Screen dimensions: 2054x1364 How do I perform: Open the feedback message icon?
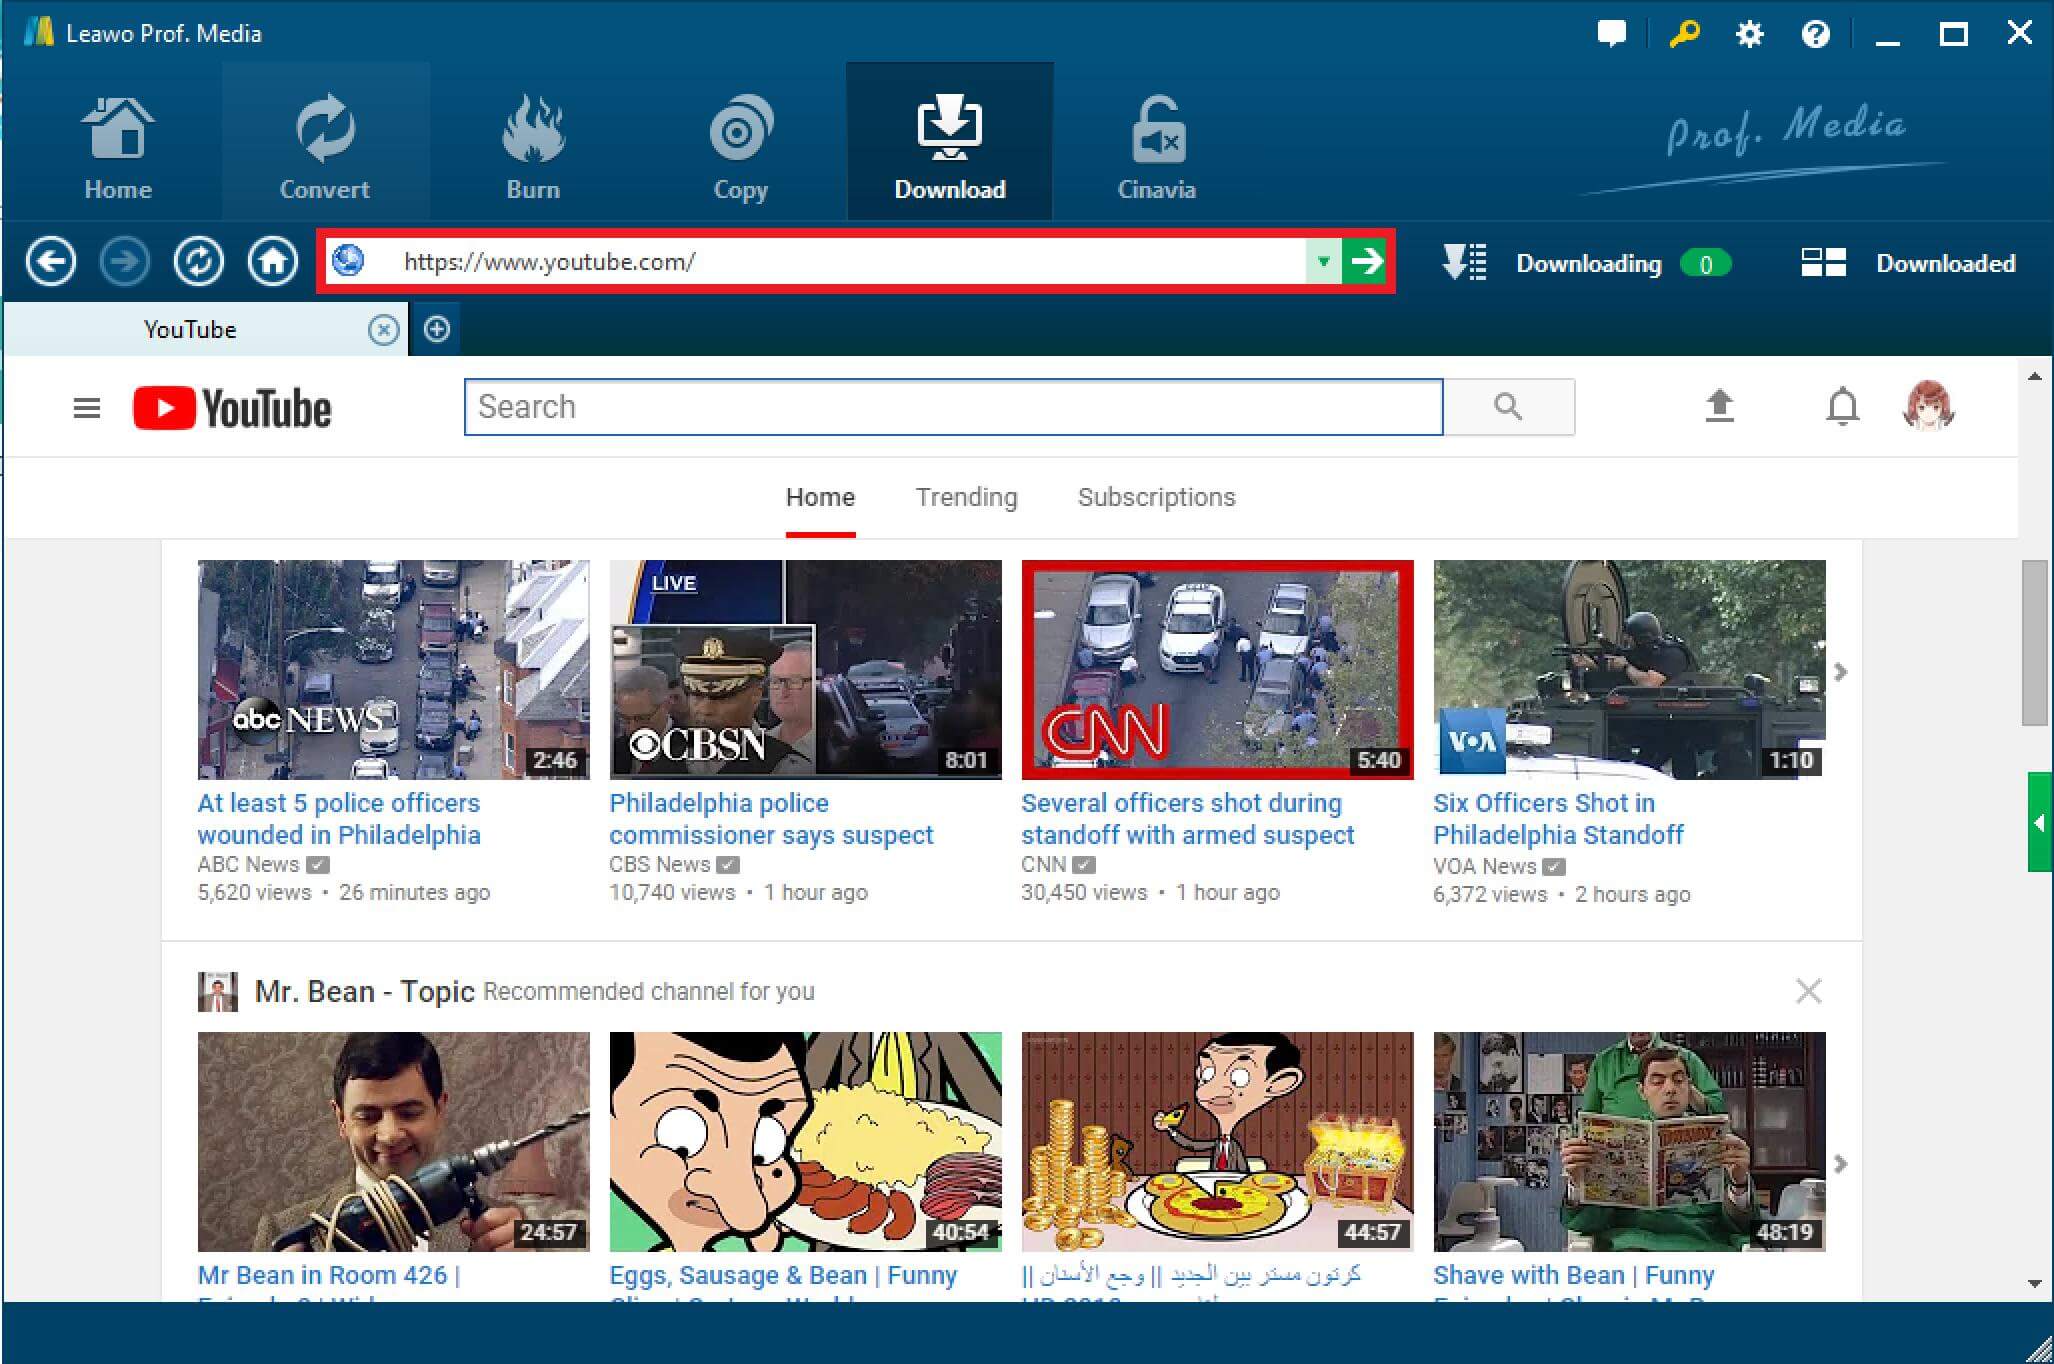coord(1612,33)
